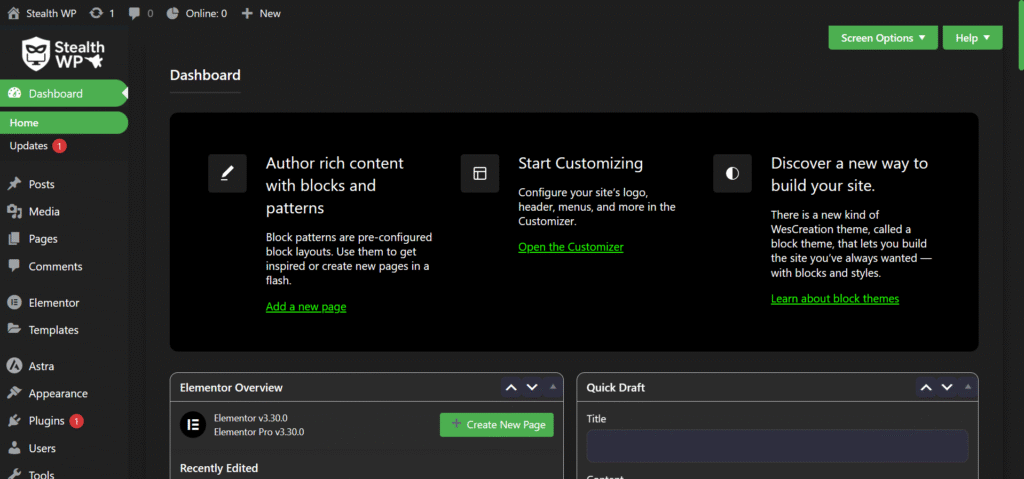Select the Home submenu item
Screen dimensions: 1024x479
(64, 123)
